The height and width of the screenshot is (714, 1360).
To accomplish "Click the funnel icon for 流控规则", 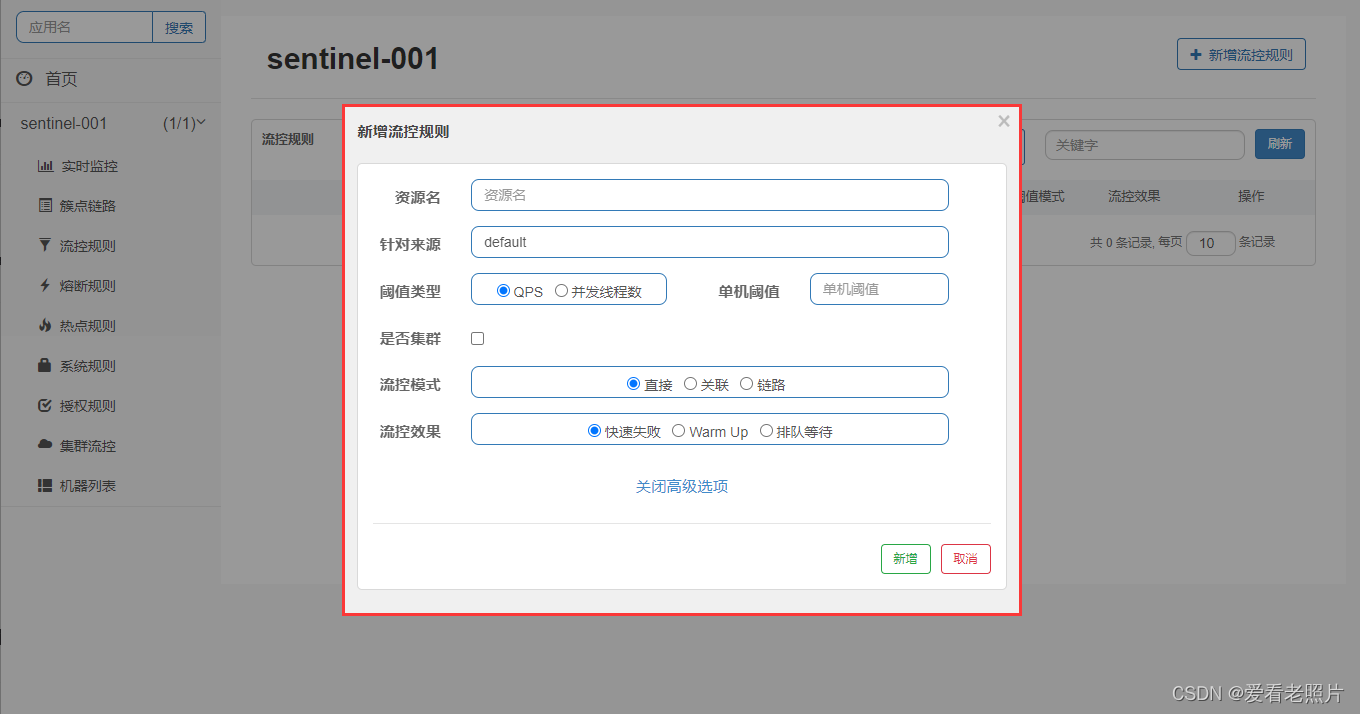I will 44,245.
